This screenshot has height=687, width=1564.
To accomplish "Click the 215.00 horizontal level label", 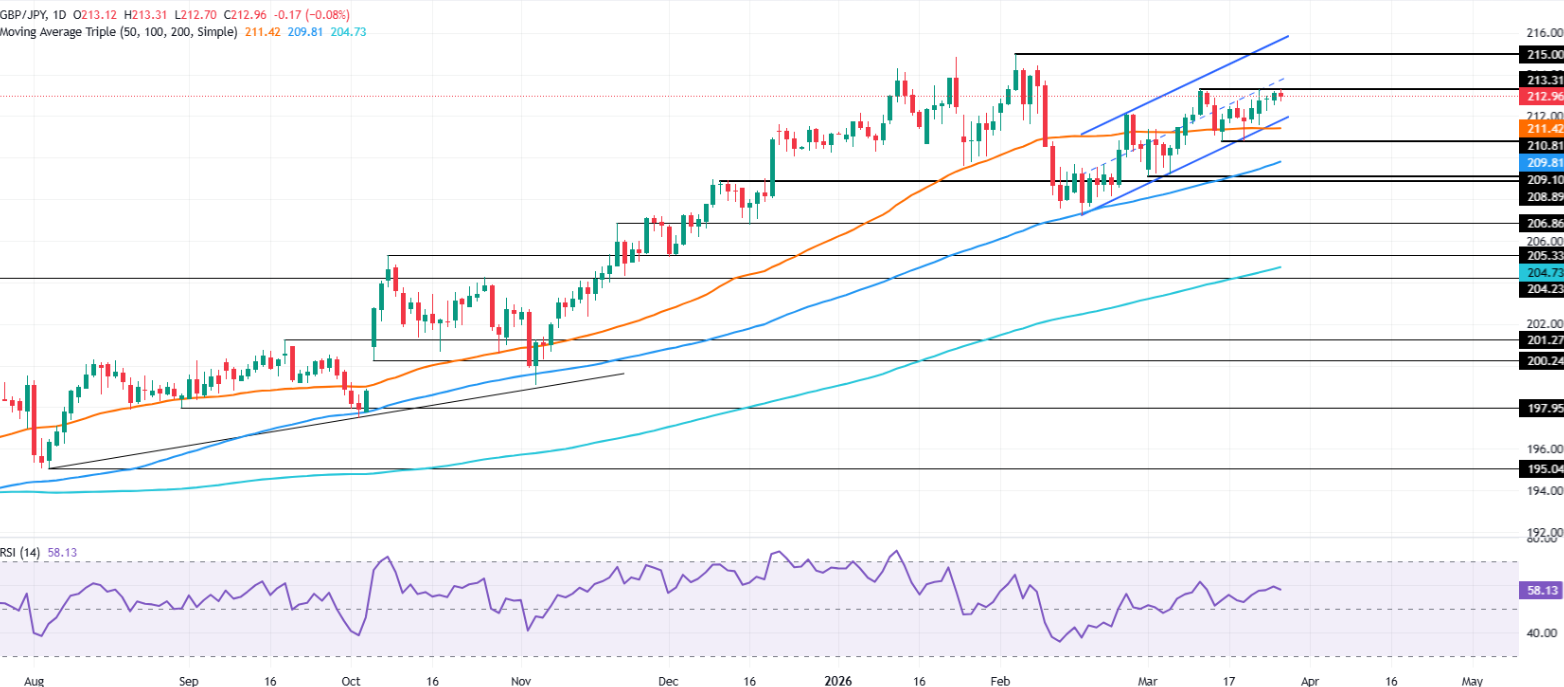I will click(1540, 54).
